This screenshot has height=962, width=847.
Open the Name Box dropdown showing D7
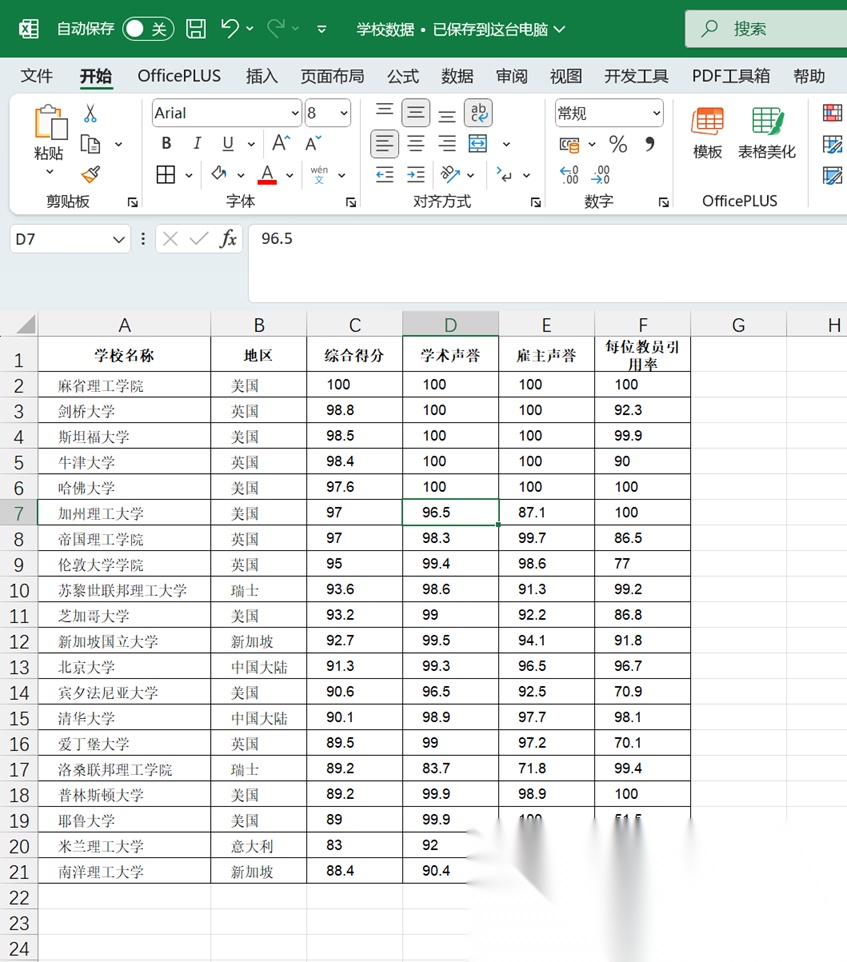pyautogui.click(x=119, y=239)
